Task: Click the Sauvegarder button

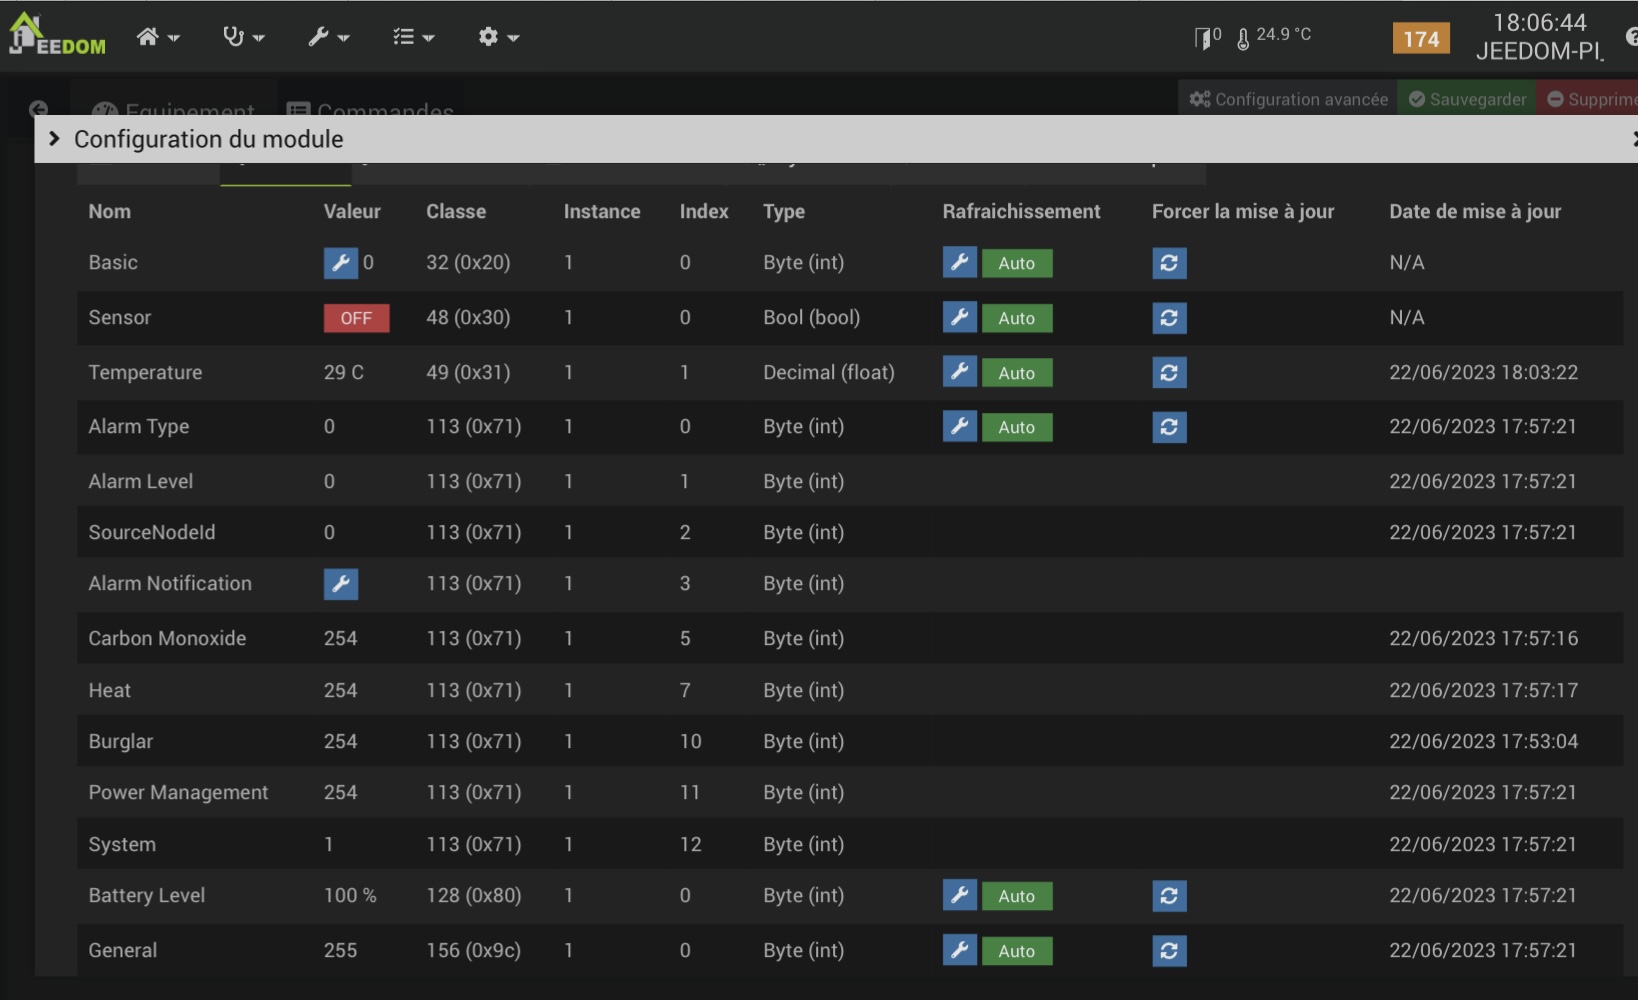Action: (x=1467, y=99)
